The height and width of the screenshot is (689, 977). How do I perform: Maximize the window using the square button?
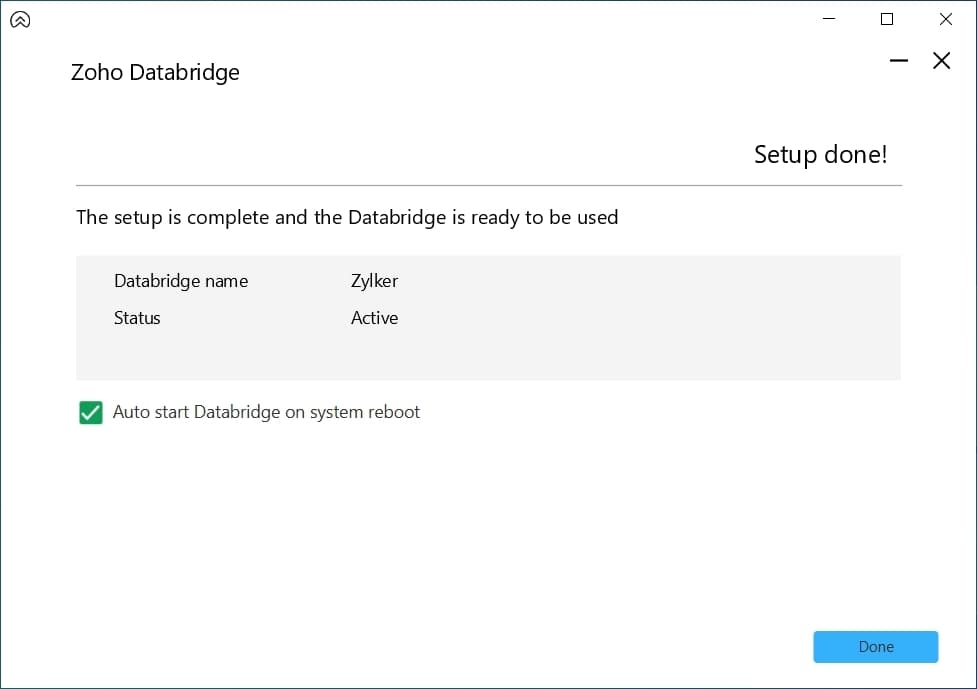pos(886,19)
